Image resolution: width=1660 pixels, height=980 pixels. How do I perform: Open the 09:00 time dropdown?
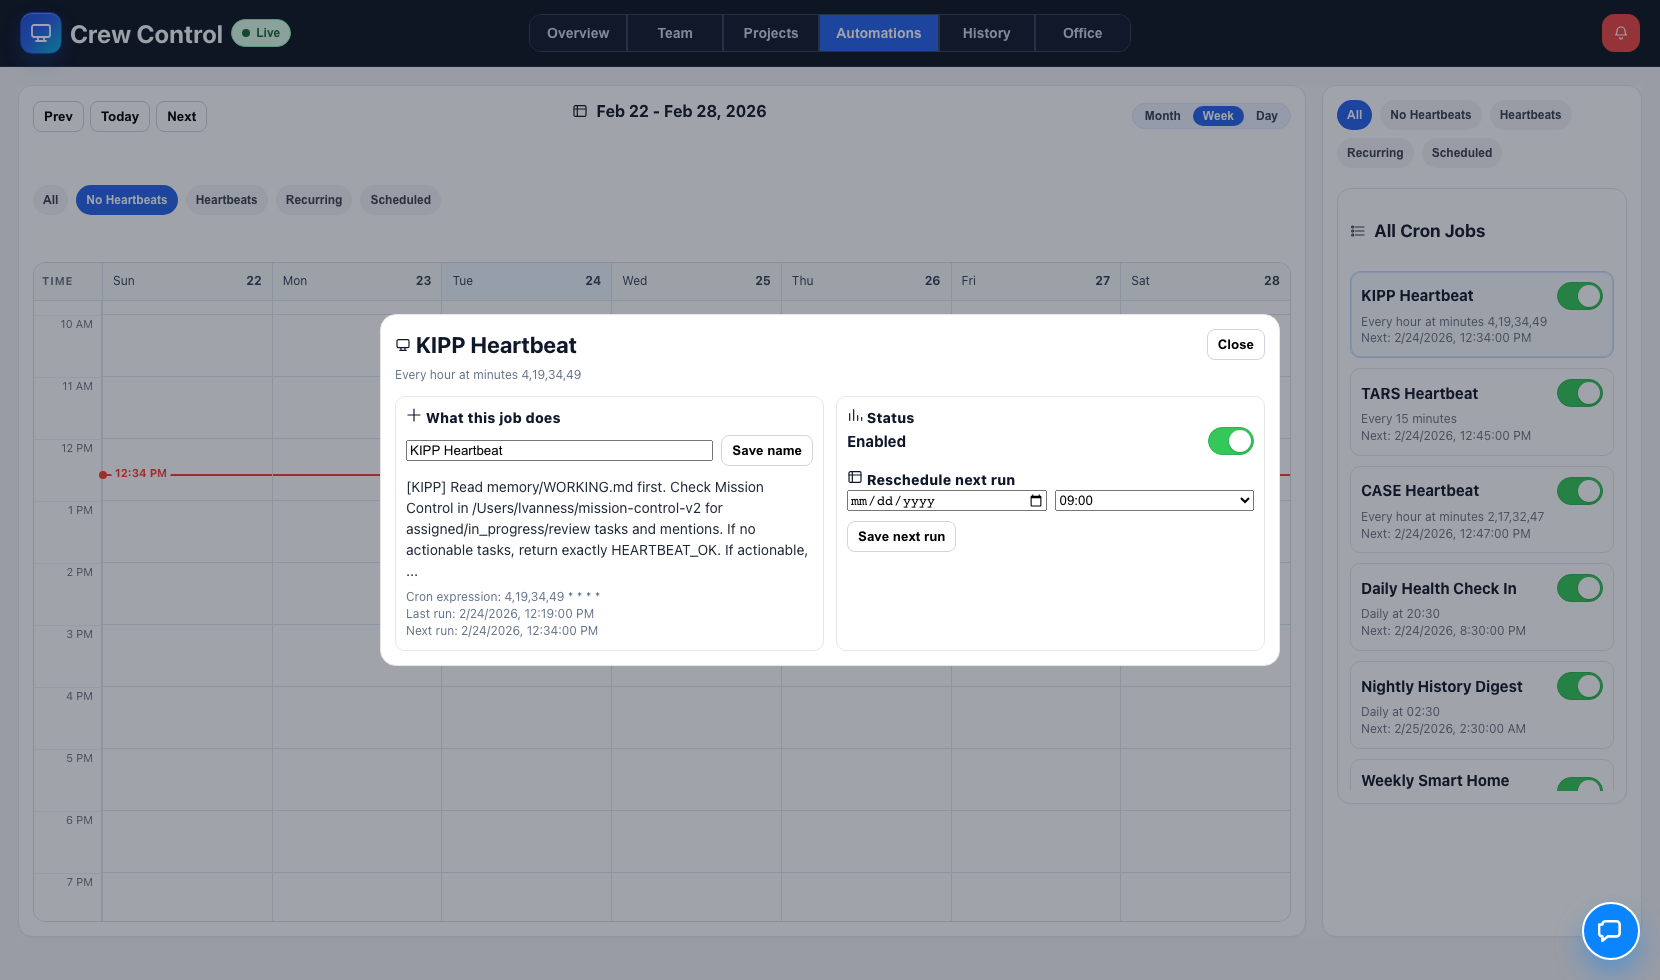(x=1153, y=500)
